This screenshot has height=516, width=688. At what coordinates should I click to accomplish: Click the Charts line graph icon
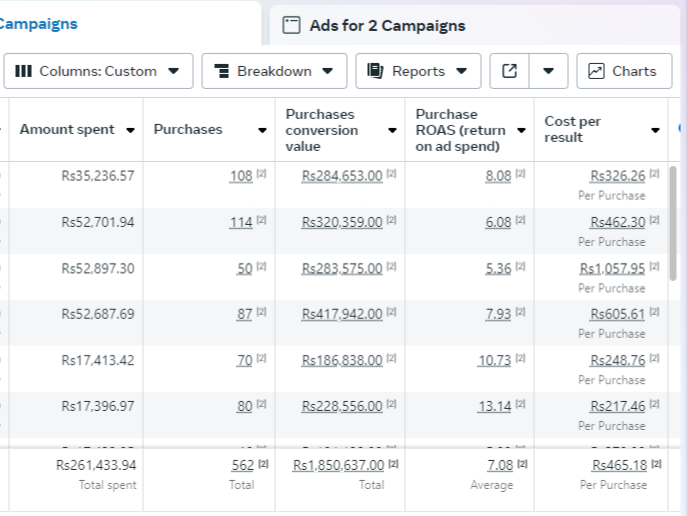pyautogui.click(x=596, y=71)
